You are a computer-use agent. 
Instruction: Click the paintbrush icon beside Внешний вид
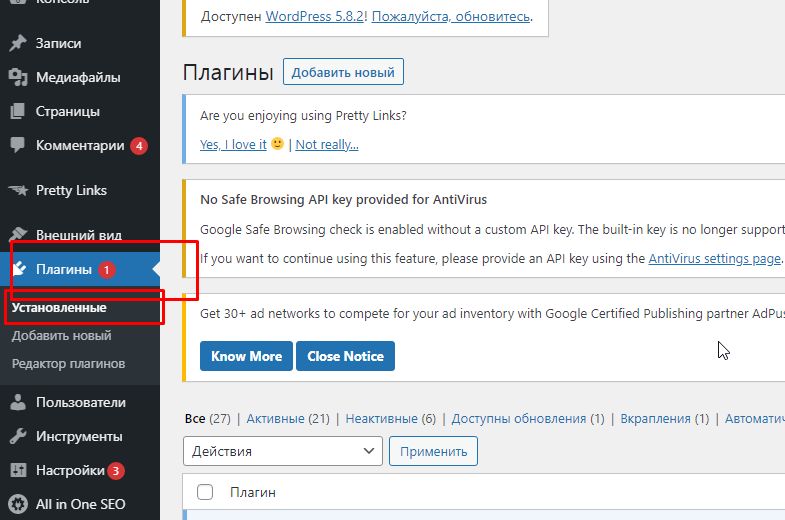coord(18,234)
